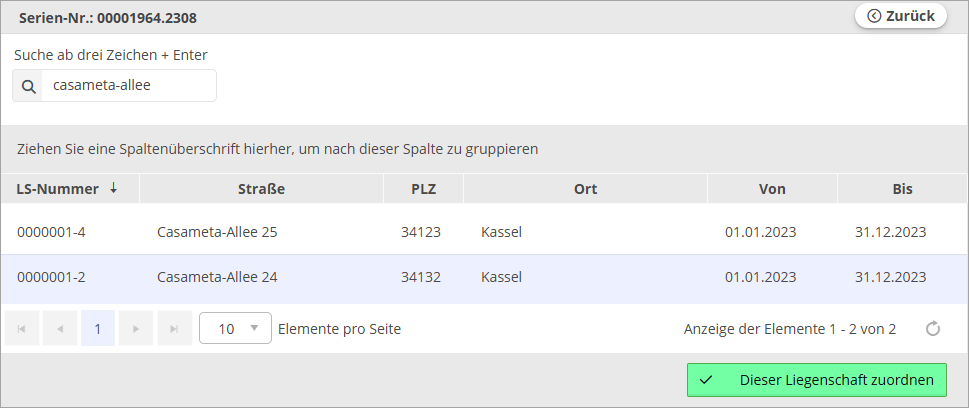Go to next page of results
The image size is (969, 408).
point(136,328)
